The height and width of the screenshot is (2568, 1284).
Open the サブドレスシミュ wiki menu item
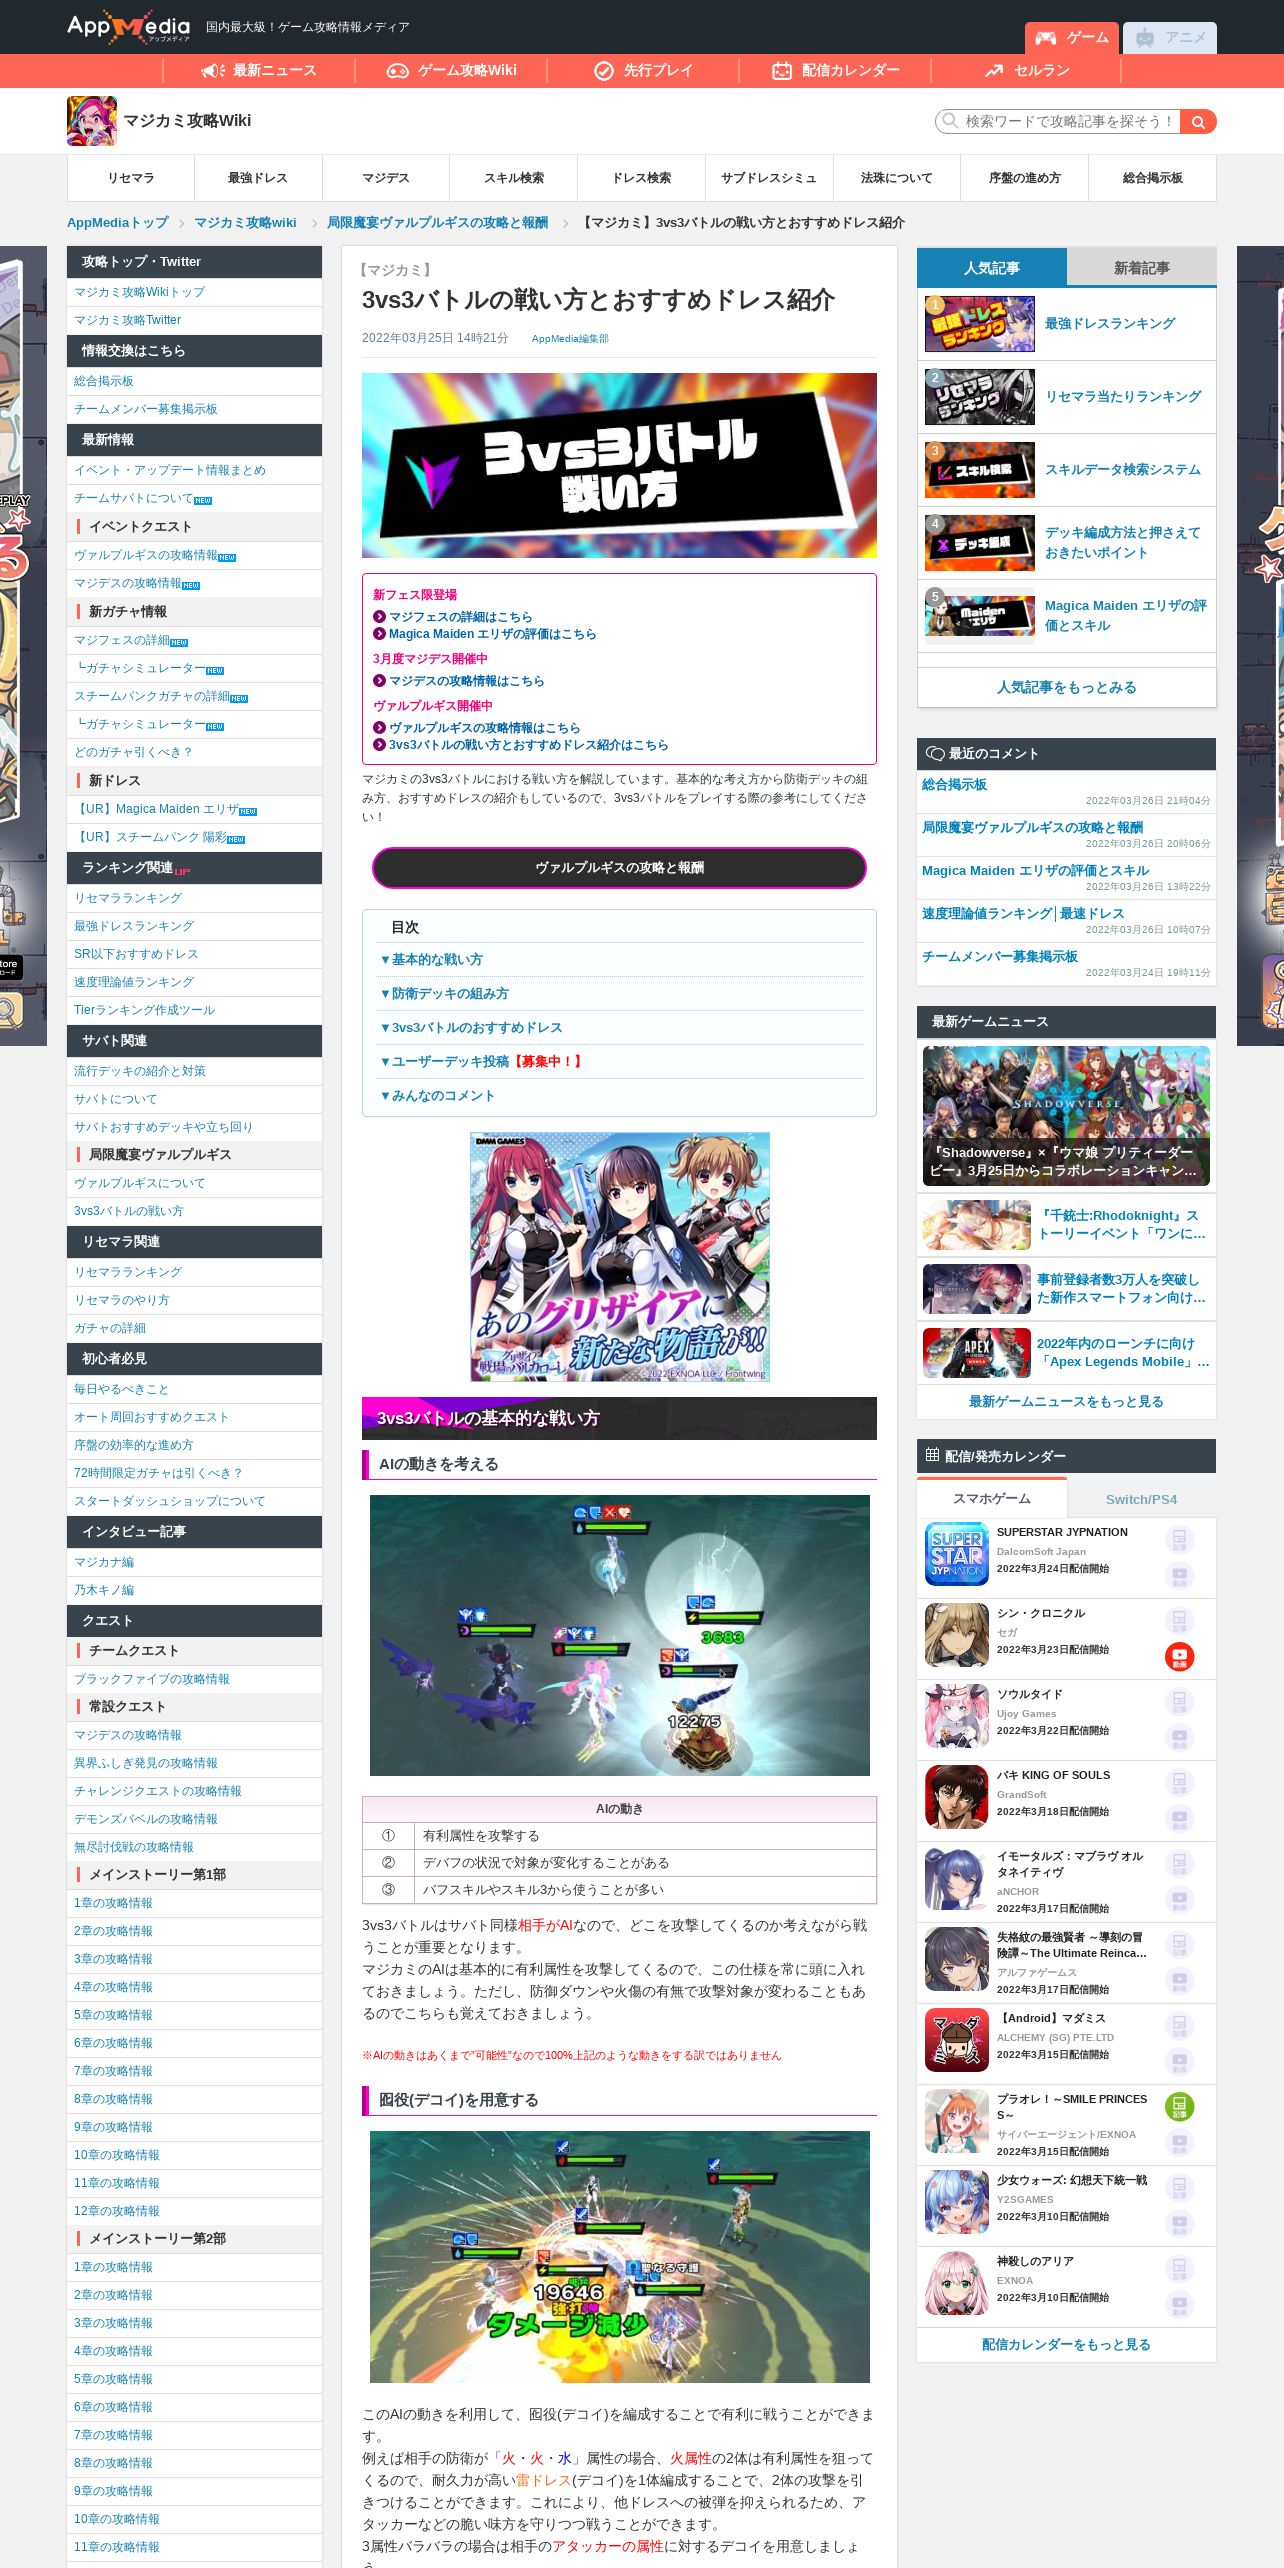point(769,178)
